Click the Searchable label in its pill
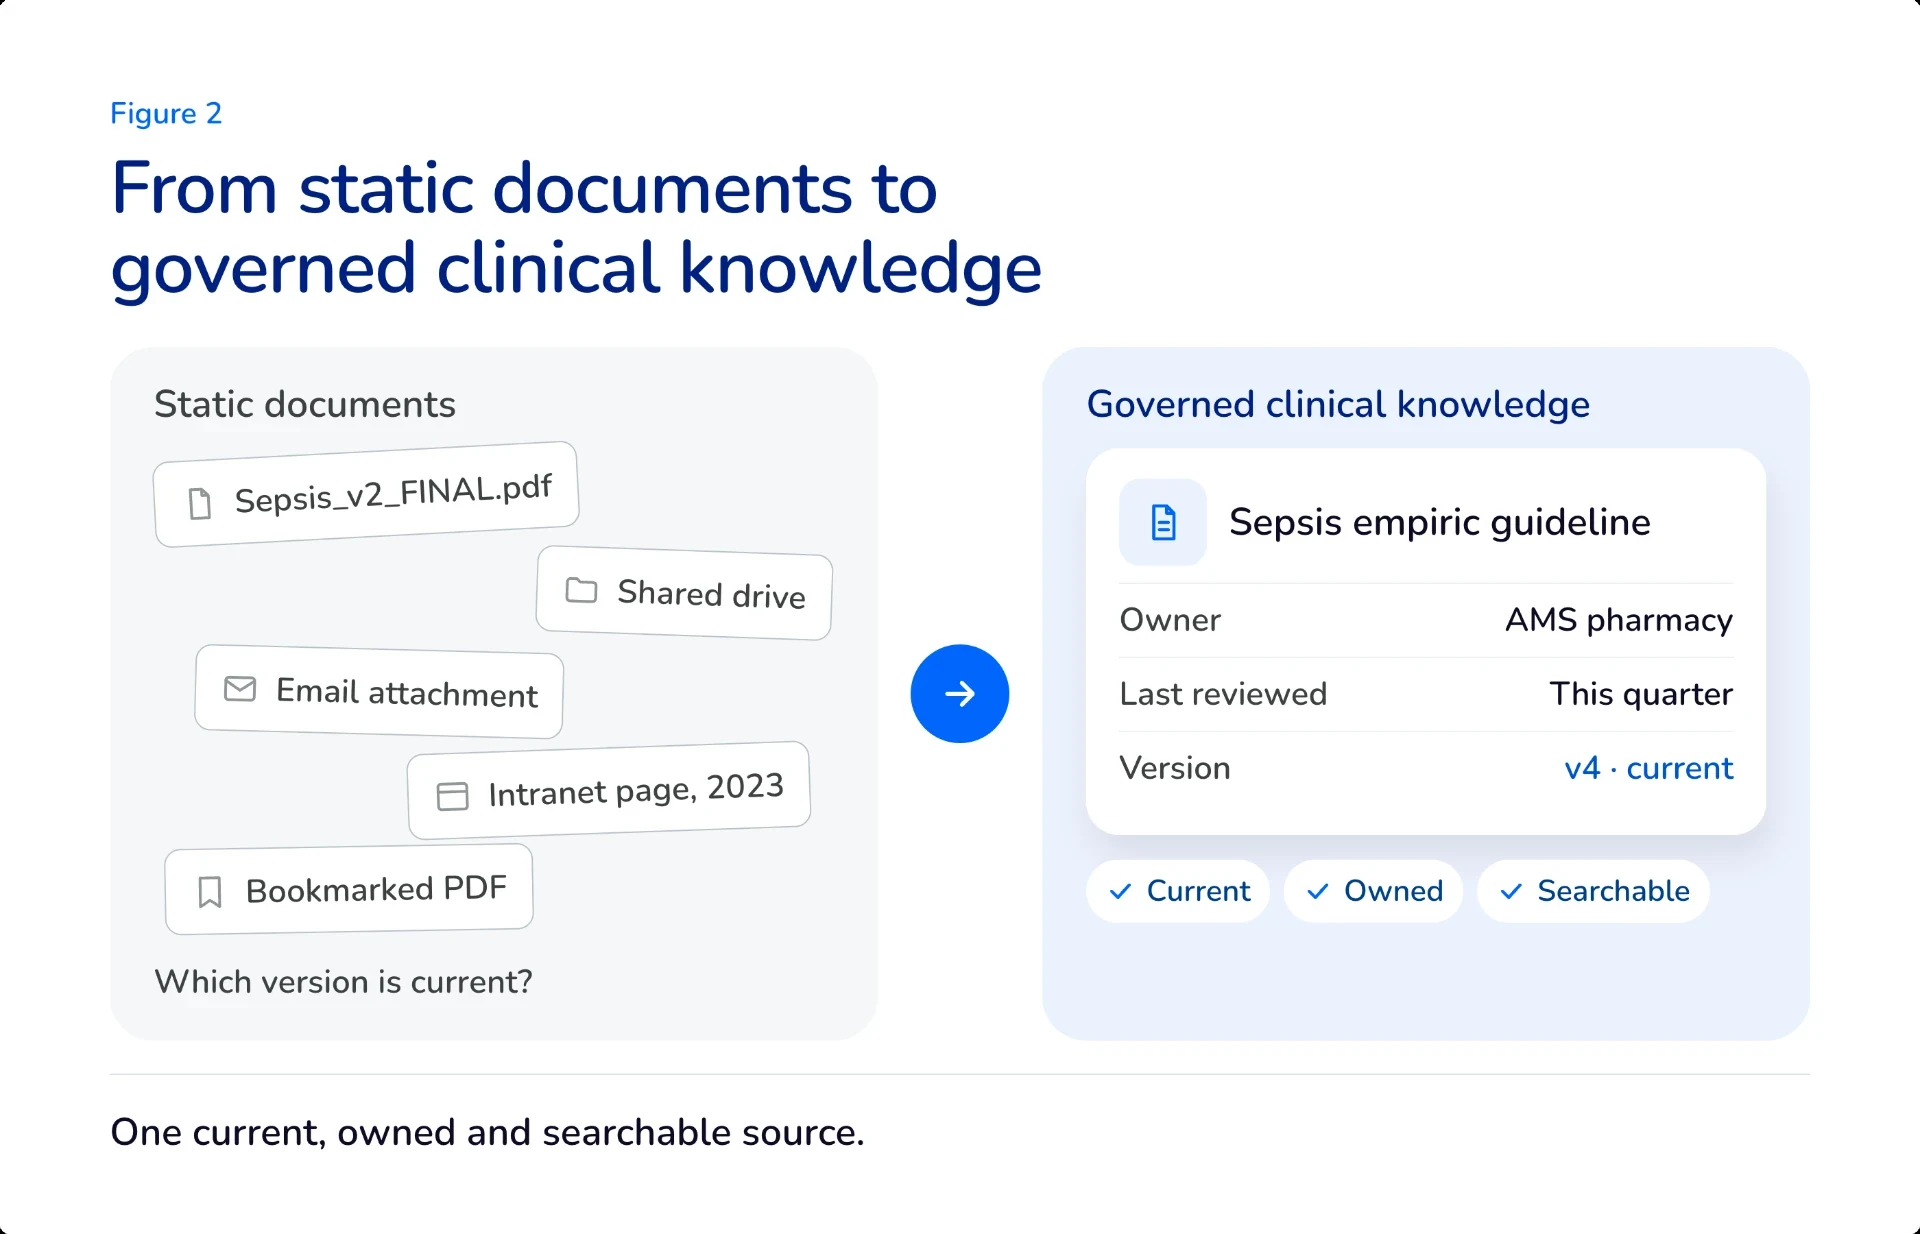1920x1234 pixels. [1613, 891]
